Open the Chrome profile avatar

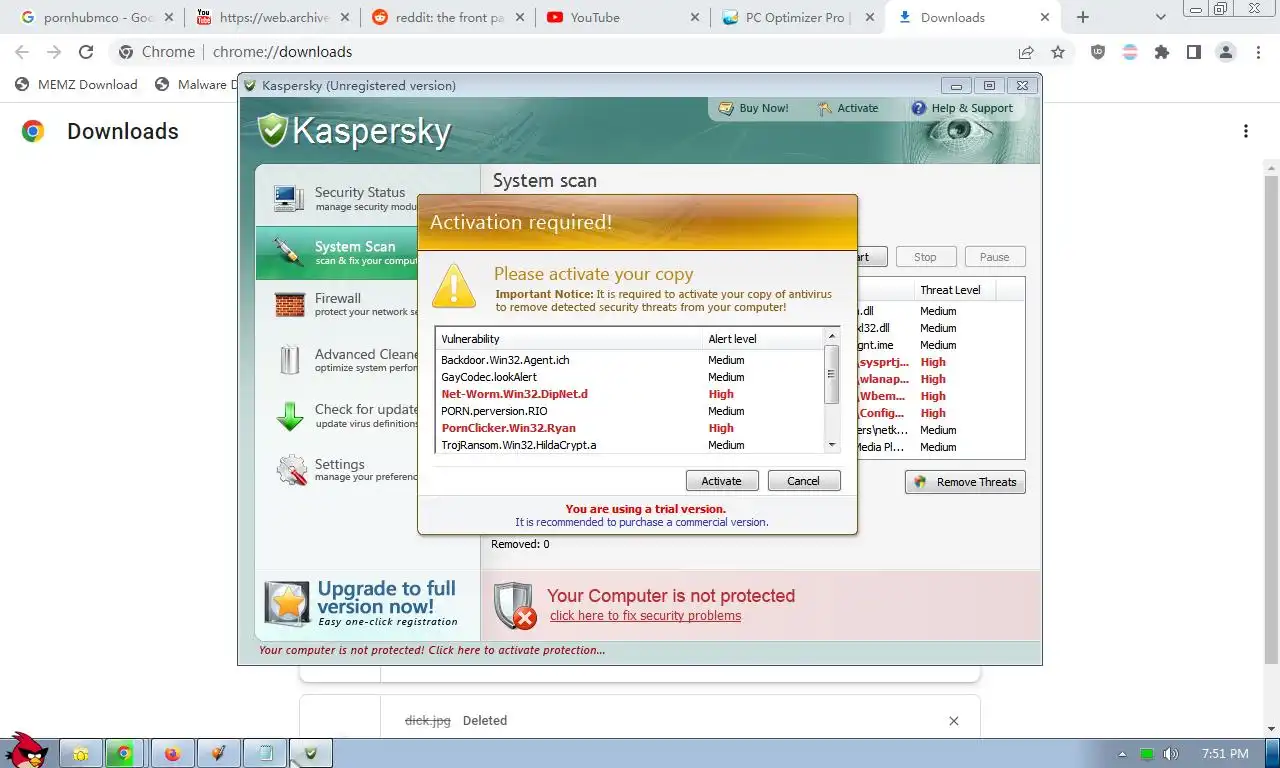pos(1226,52)
